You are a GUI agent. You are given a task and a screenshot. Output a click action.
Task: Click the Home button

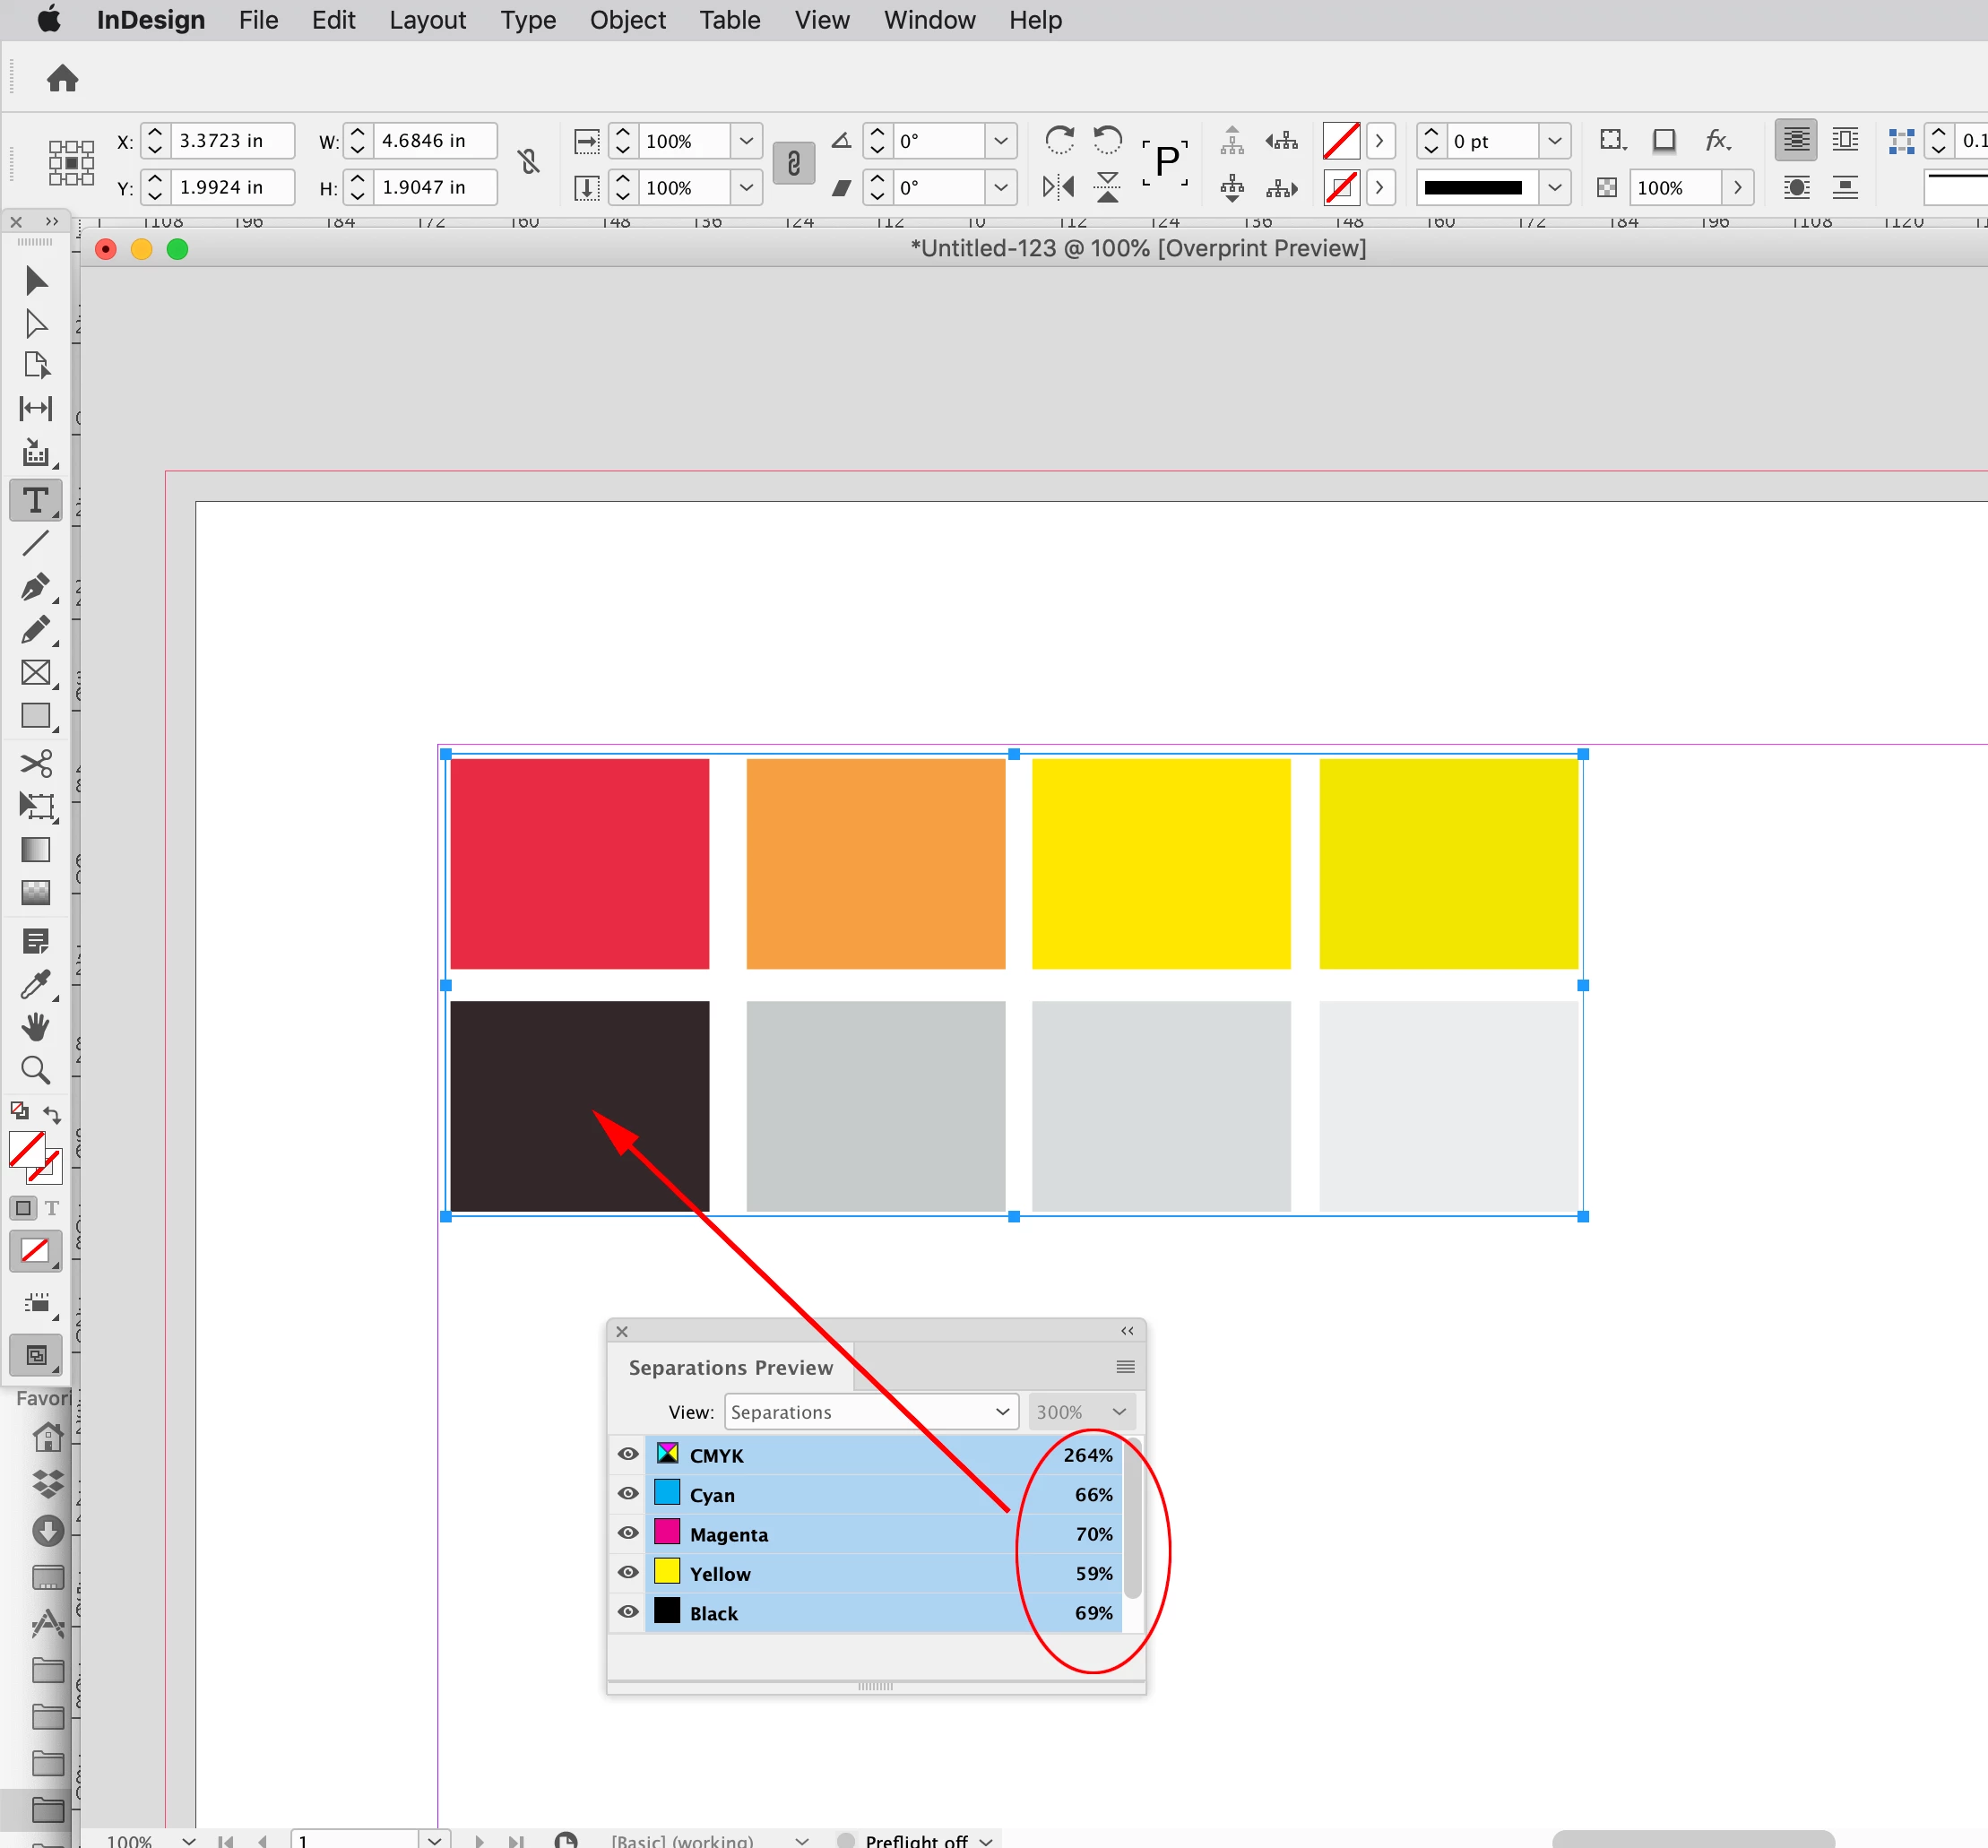pos(63,78)
